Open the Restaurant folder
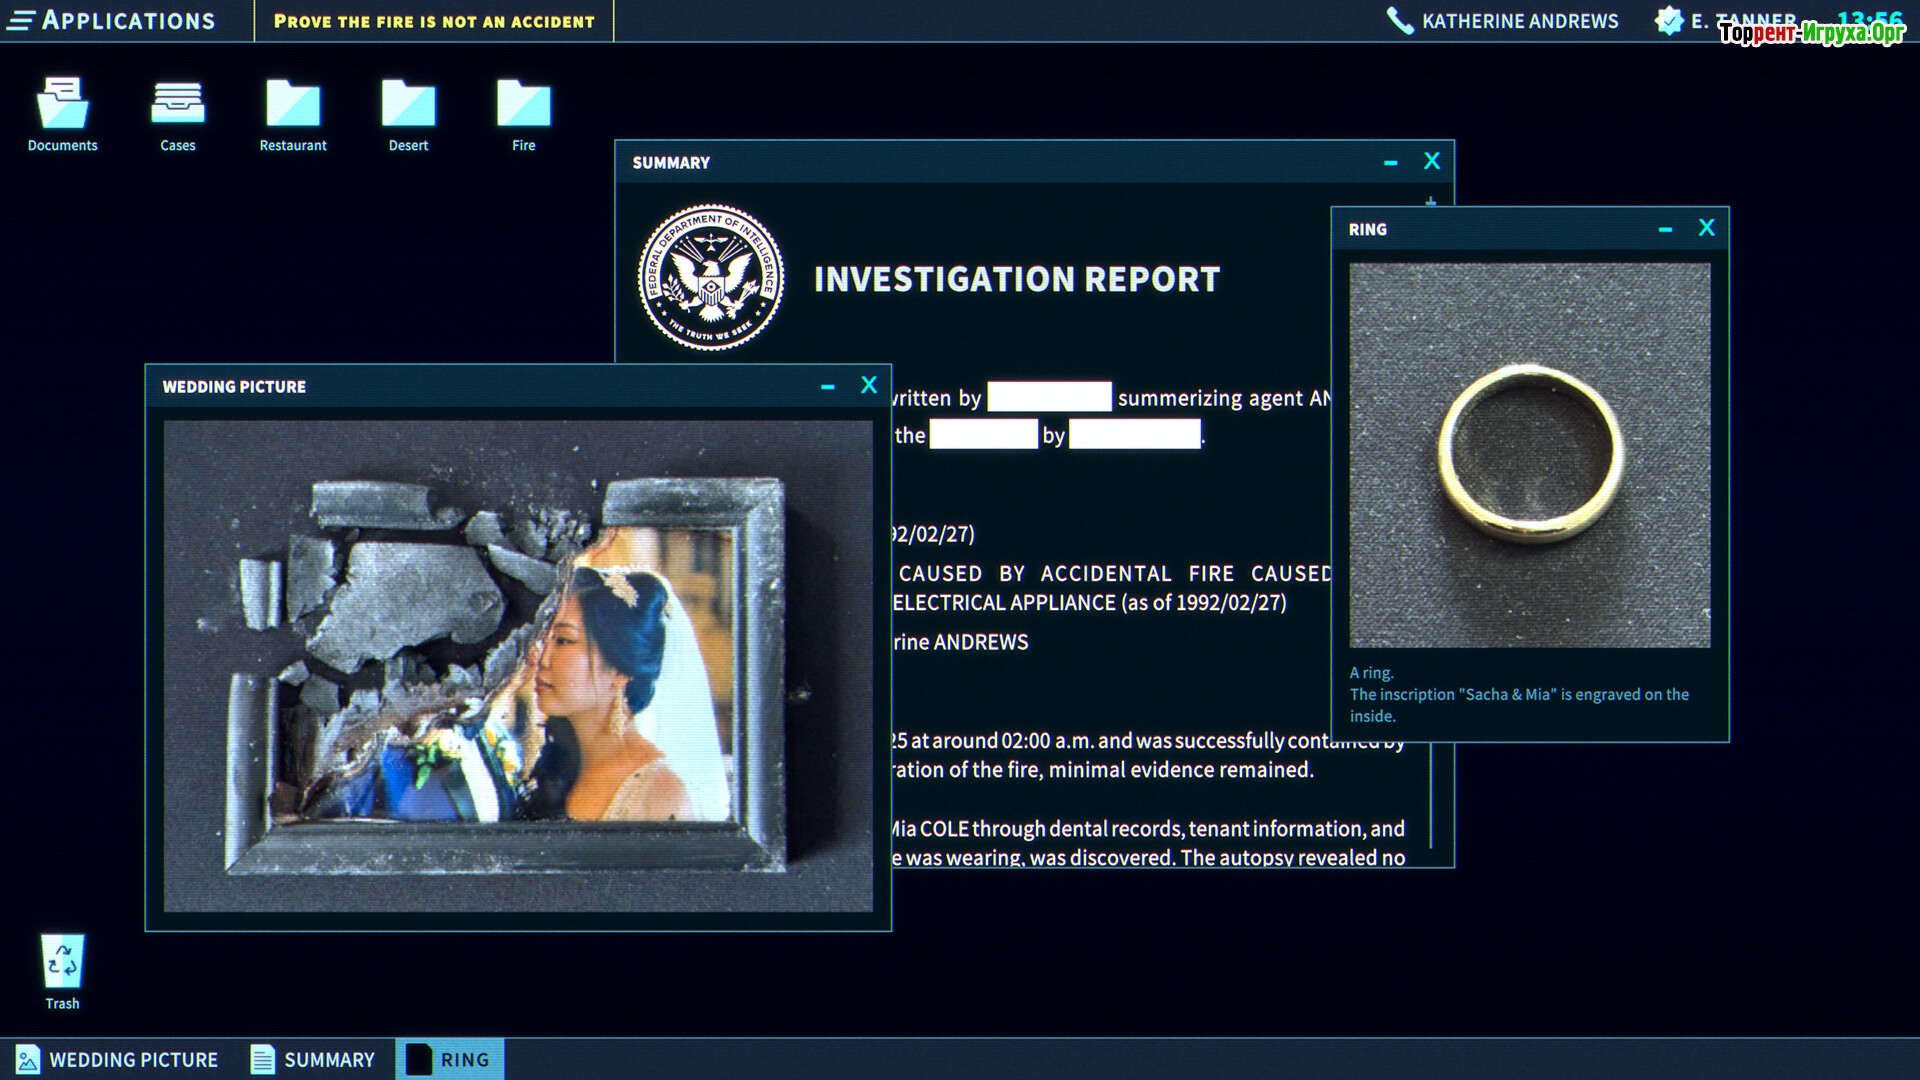The image size is (1920, 1080). pos(293,105)
